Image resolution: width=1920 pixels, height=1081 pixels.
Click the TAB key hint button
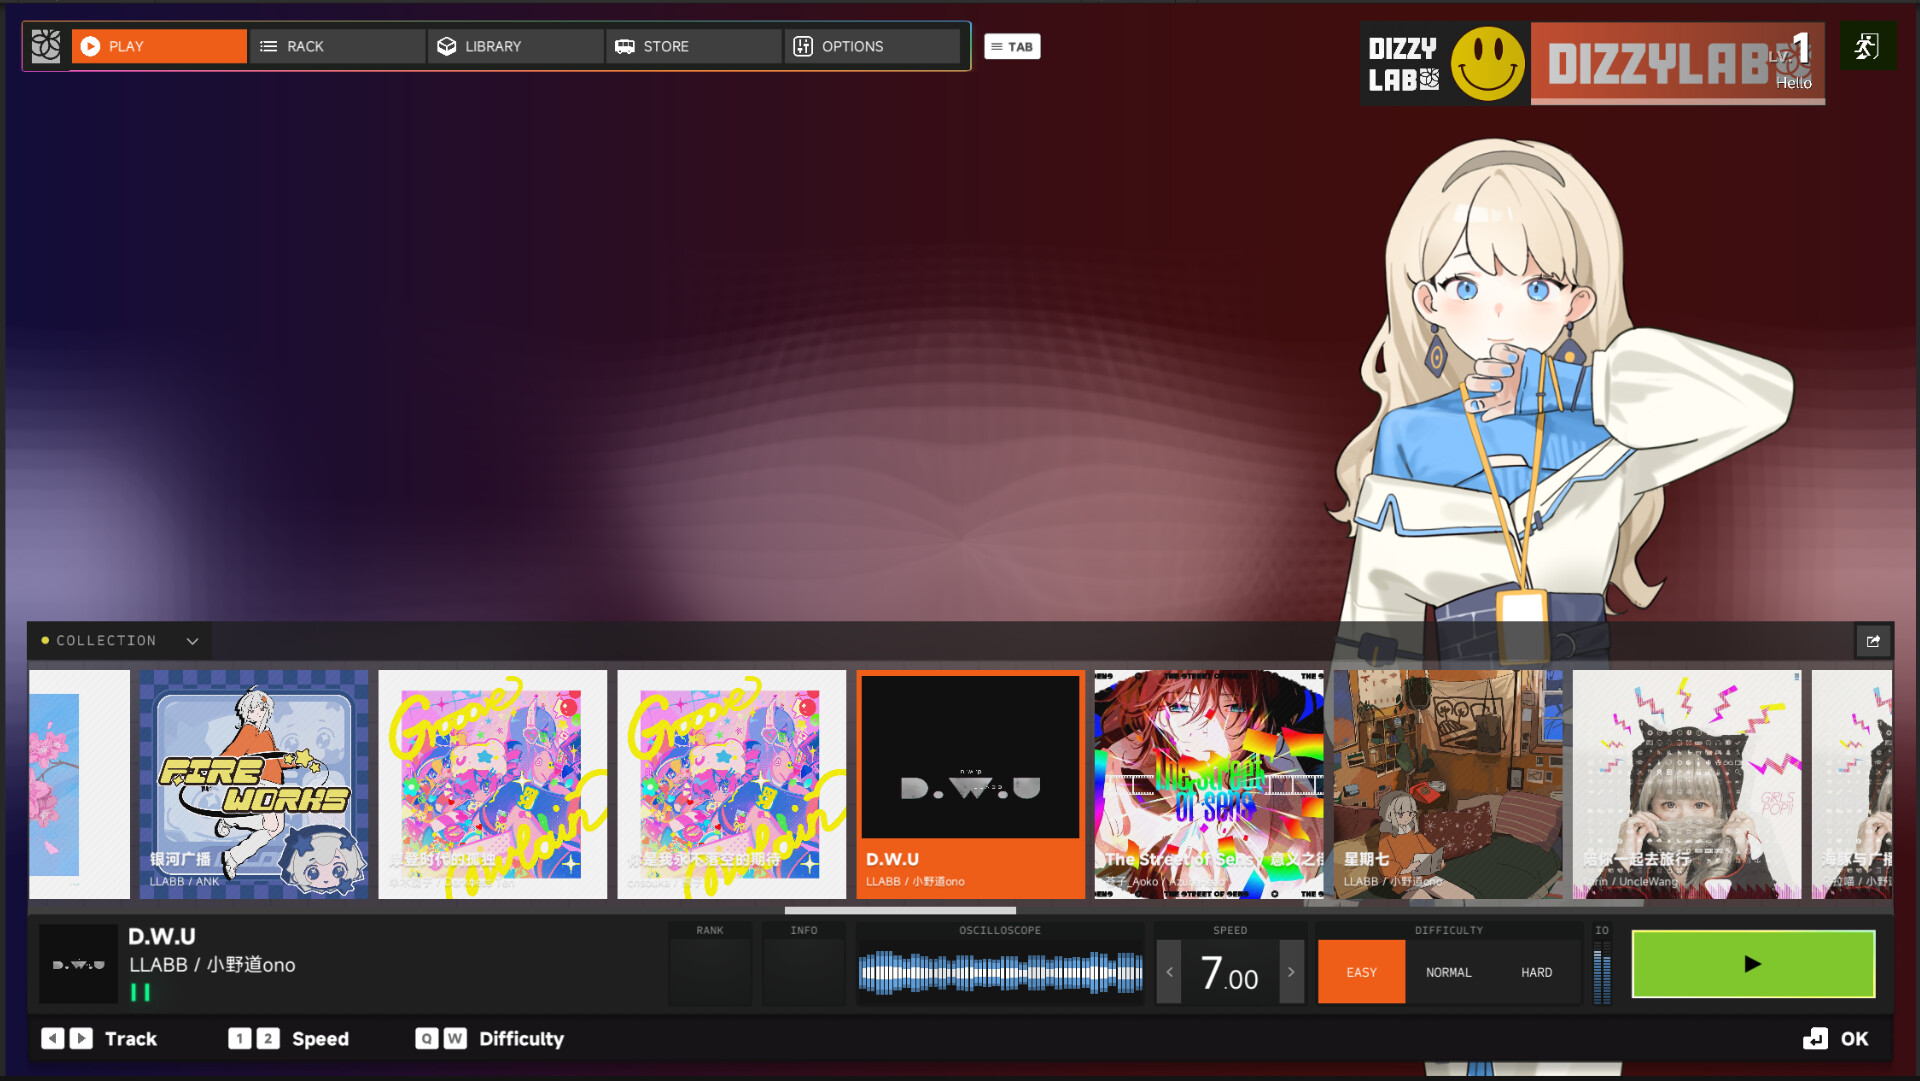pos(1012,46)
